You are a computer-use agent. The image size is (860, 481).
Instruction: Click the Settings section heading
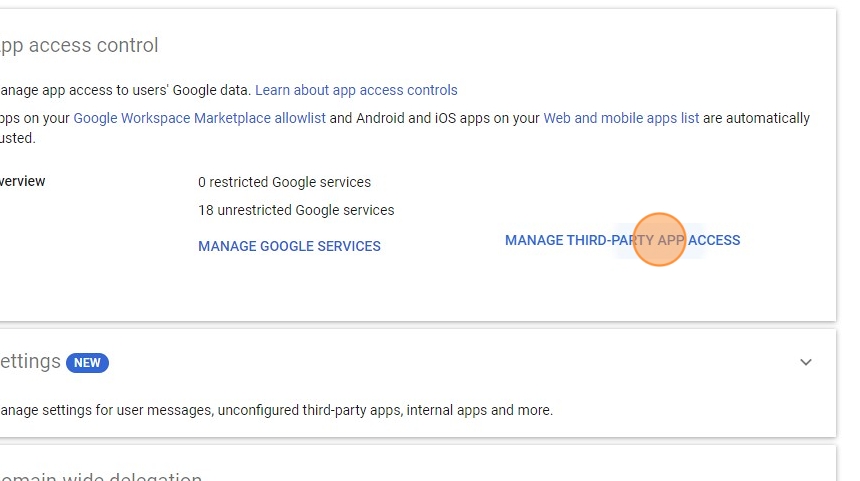click(x=30, y=361)
